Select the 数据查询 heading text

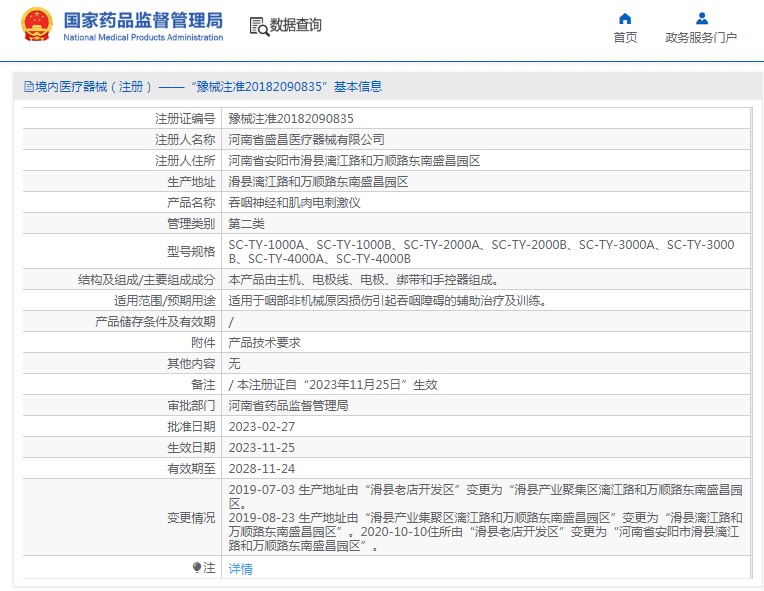click(296, 25)
